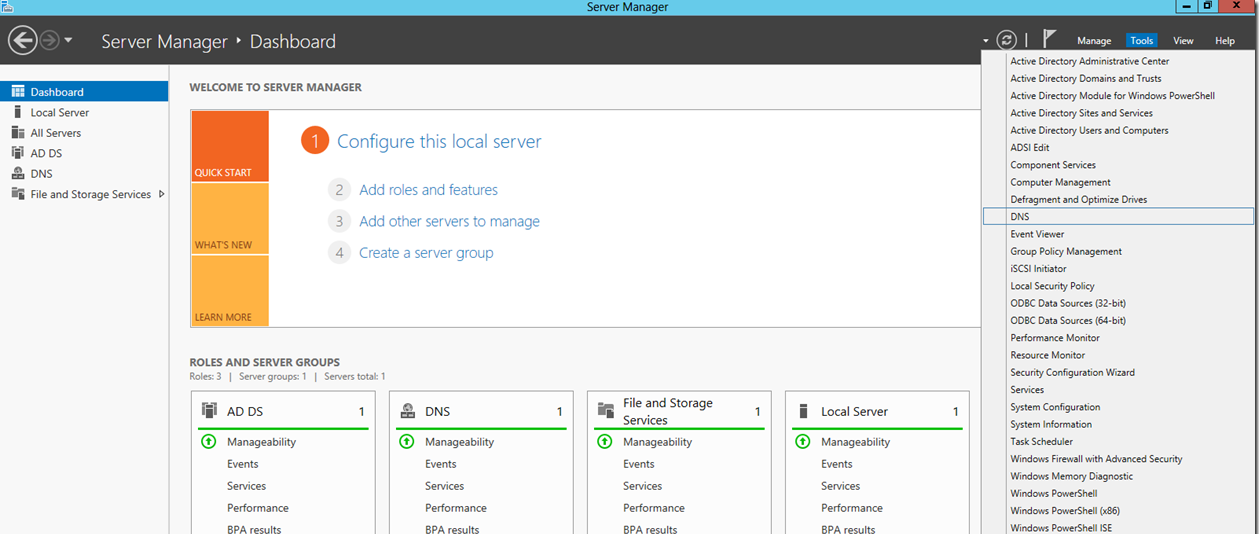The height and width of the screenshot is (534, 1259).
Task: Click the All Servers icon in sidebar
Action: coord(18,133)
